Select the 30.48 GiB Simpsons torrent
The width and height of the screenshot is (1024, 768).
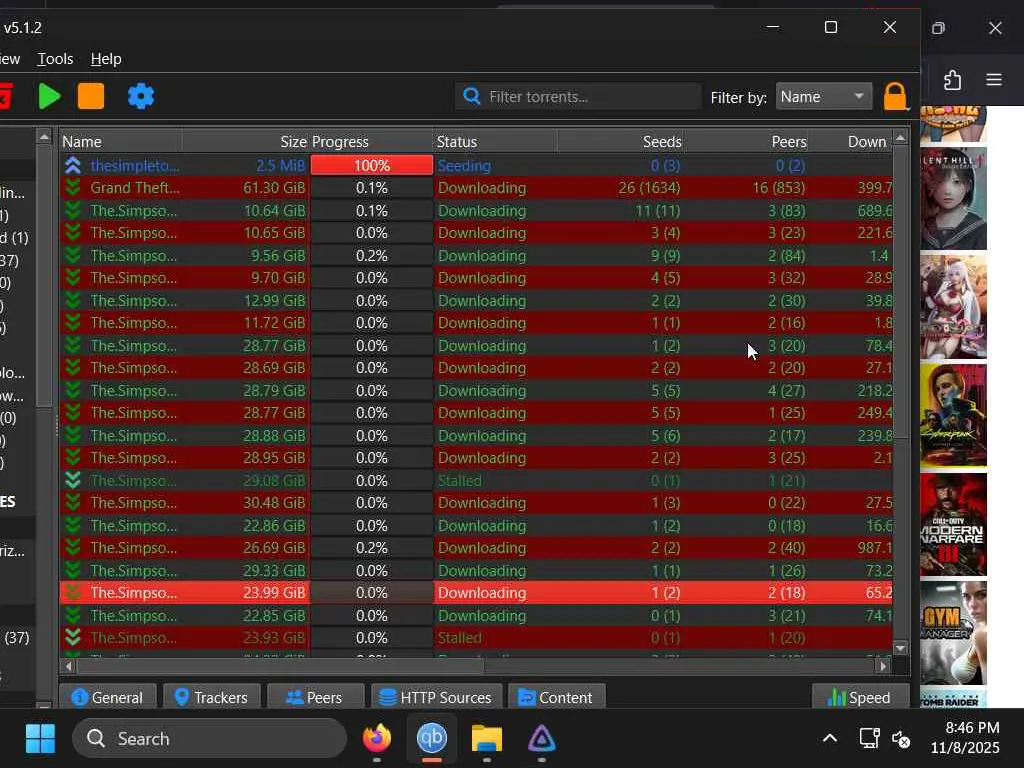point(476,502)
